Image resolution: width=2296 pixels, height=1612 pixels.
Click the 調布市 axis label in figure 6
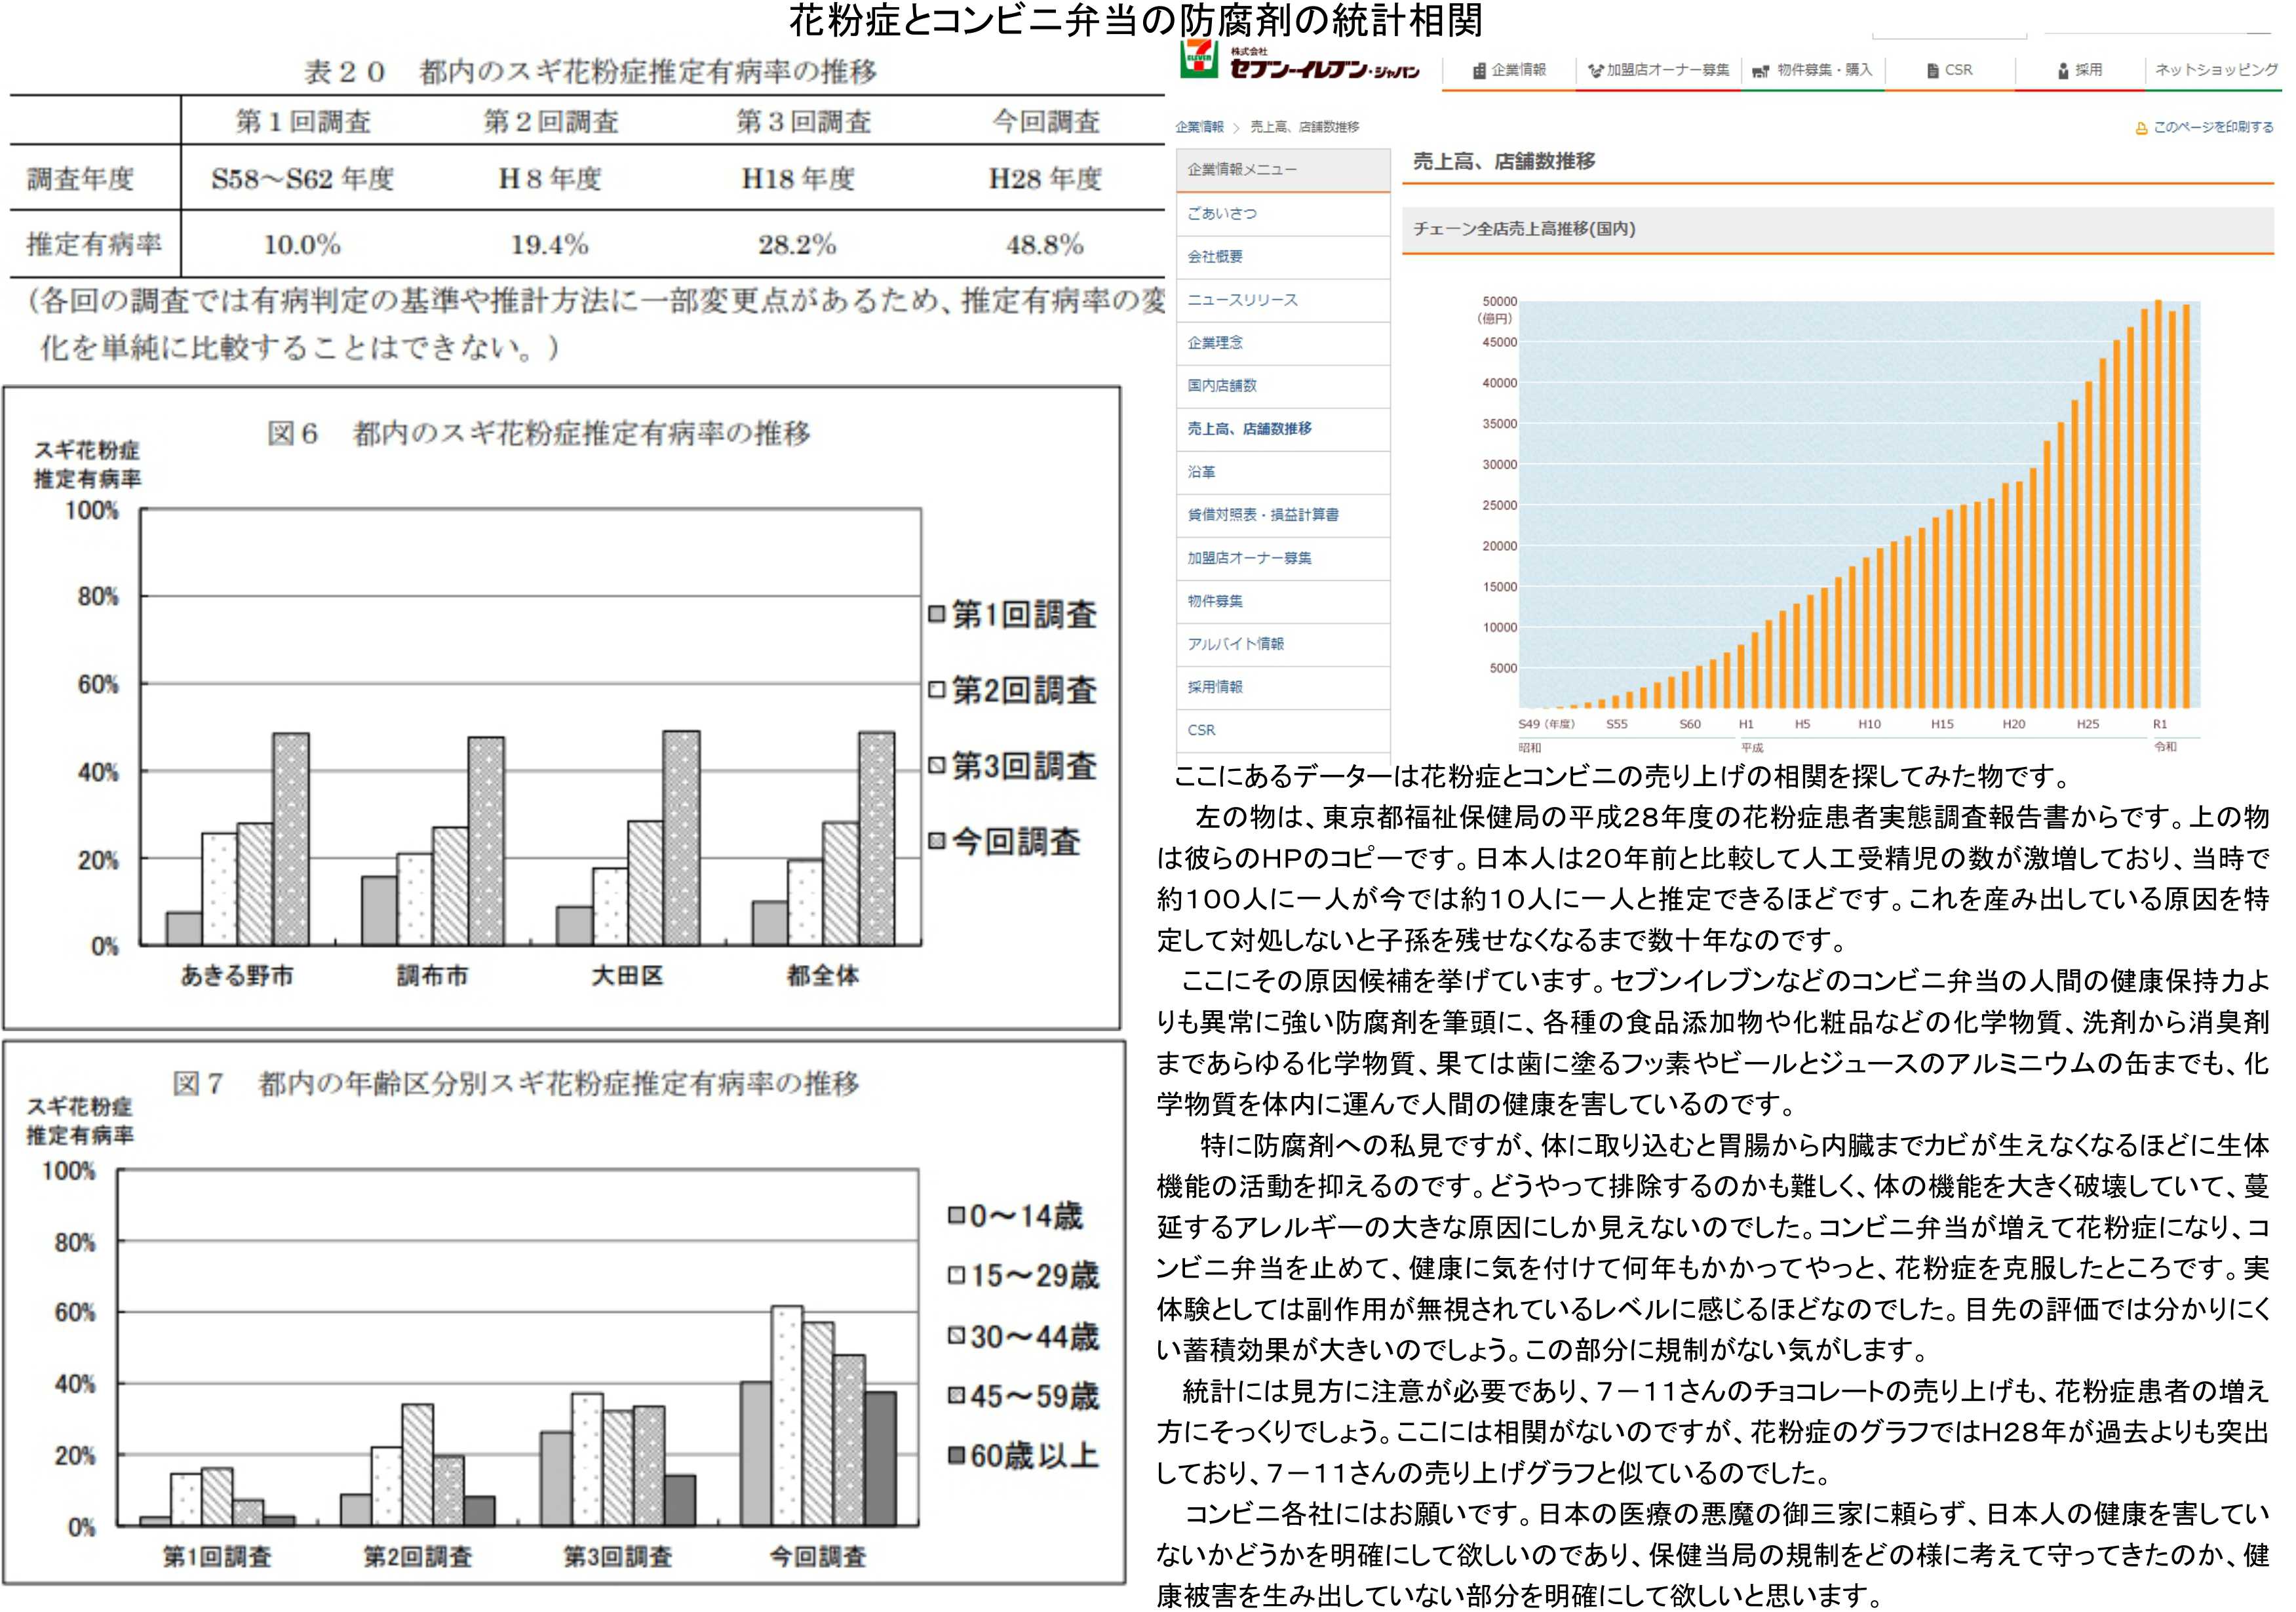click(432, 976)
